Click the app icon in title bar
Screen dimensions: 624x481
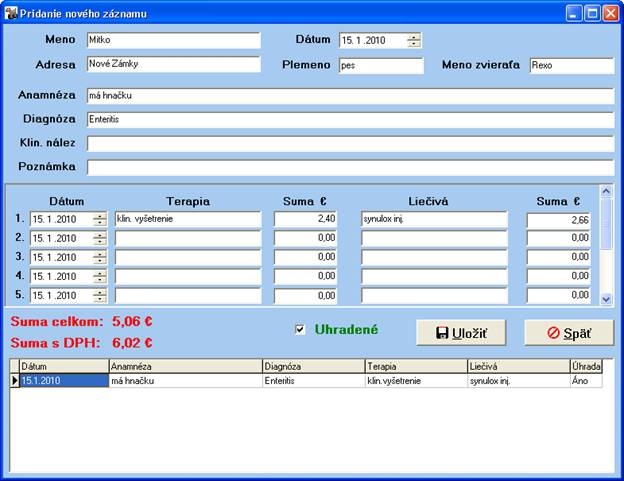click(11, 13)
